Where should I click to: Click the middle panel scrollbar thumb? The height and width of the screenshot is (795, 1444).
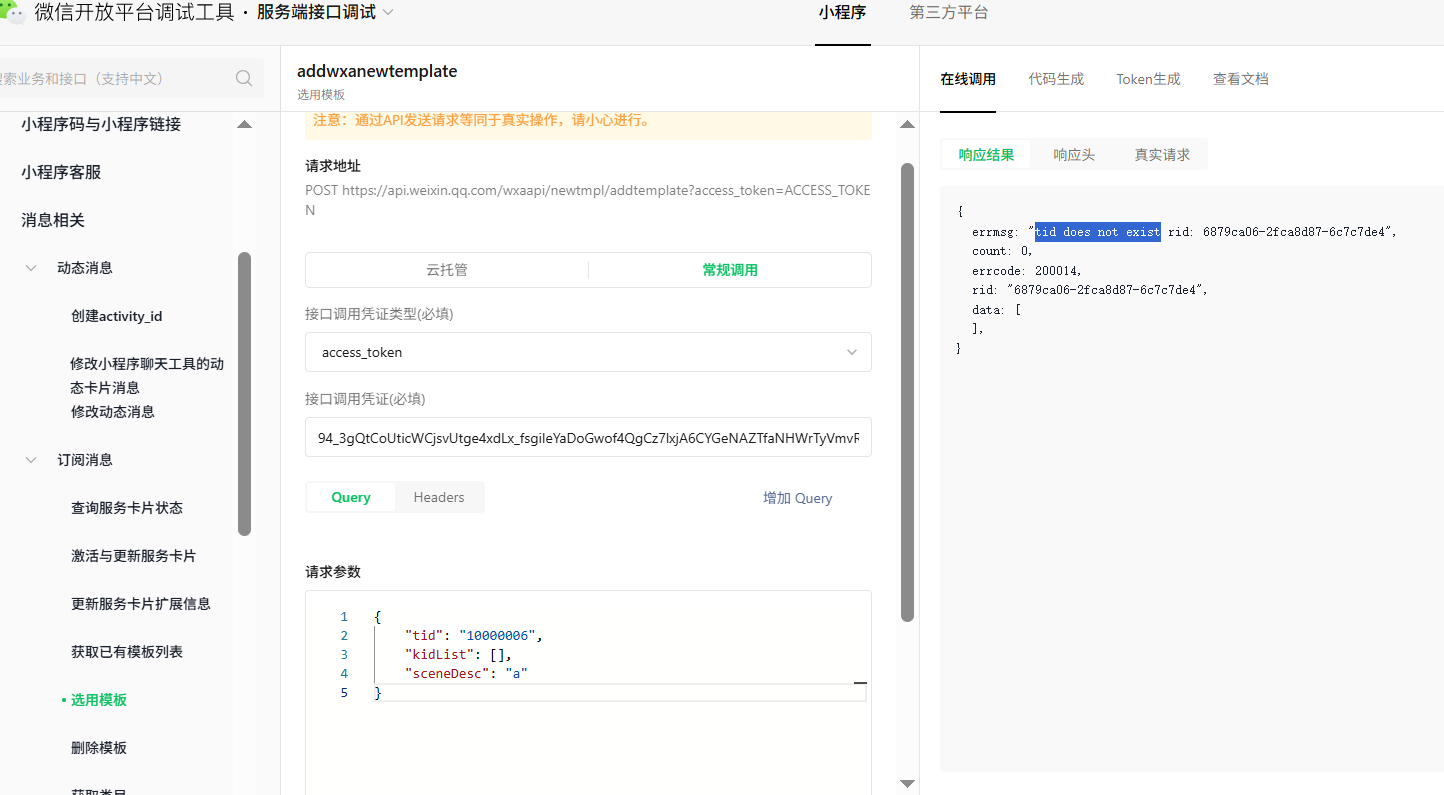click(907, 392)
